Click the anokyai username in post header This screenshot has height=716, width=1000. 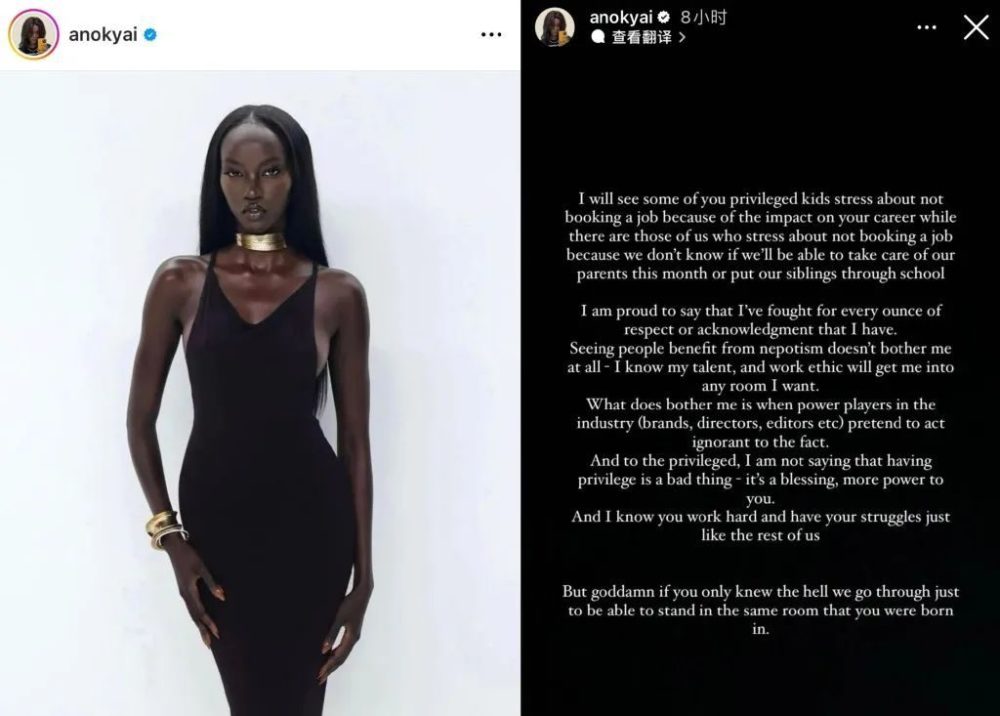point(103,34)
